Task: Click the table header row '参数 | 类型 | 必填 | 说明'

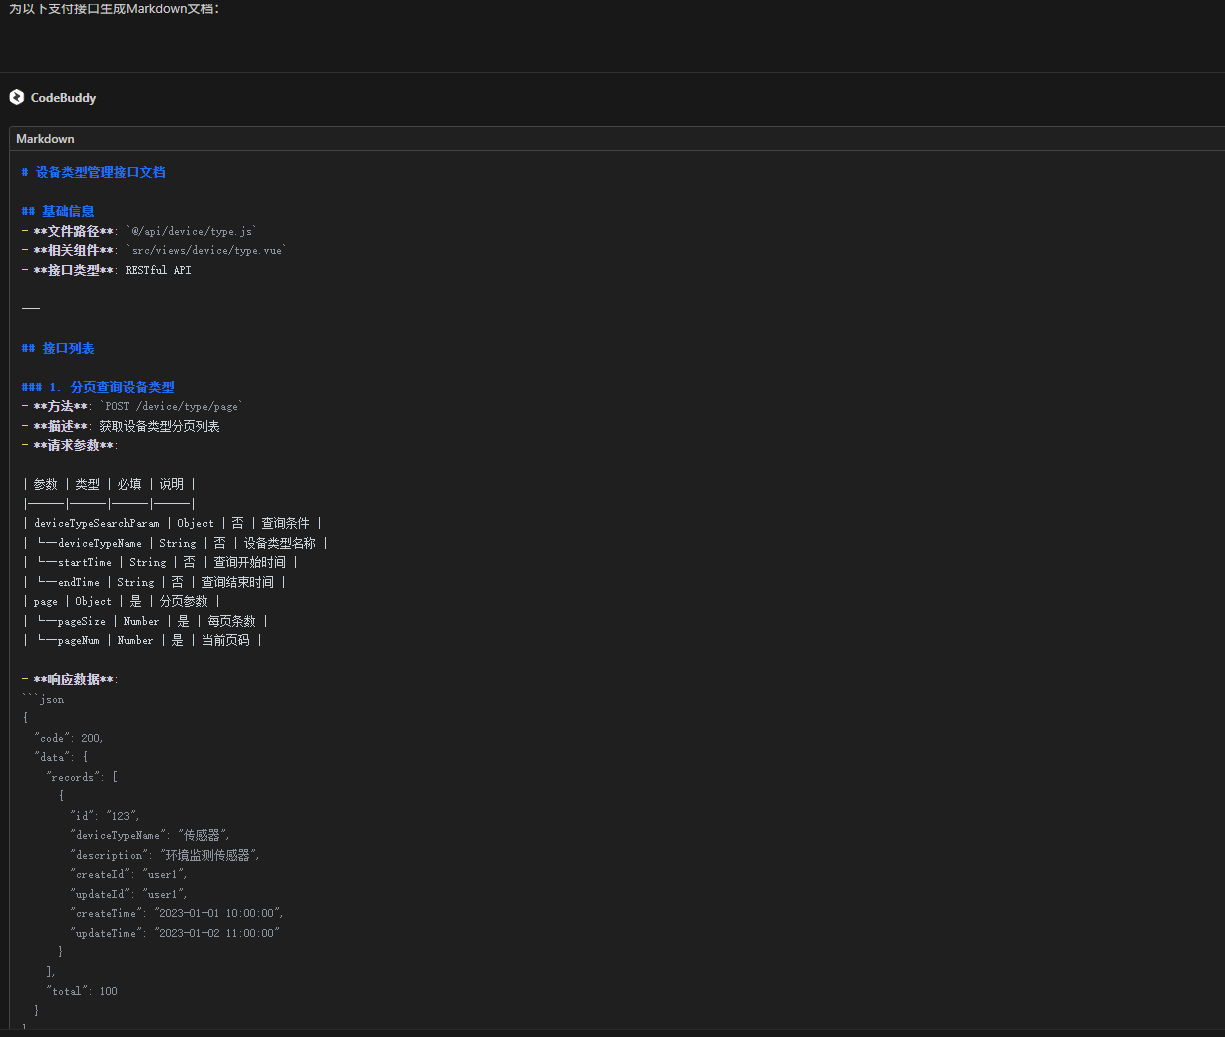Action: click(109, 484)
